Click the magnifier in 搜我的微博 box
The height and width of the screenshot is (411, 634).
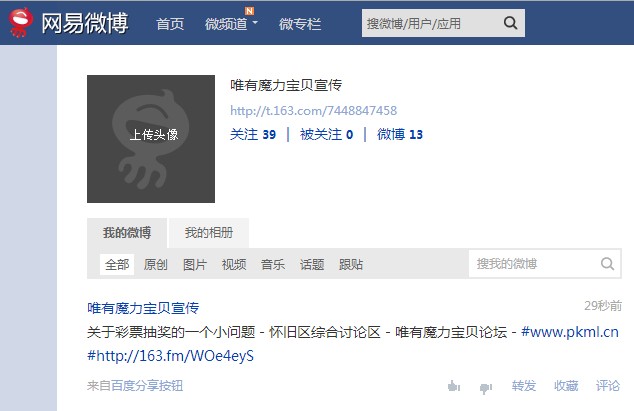(607, 264)
